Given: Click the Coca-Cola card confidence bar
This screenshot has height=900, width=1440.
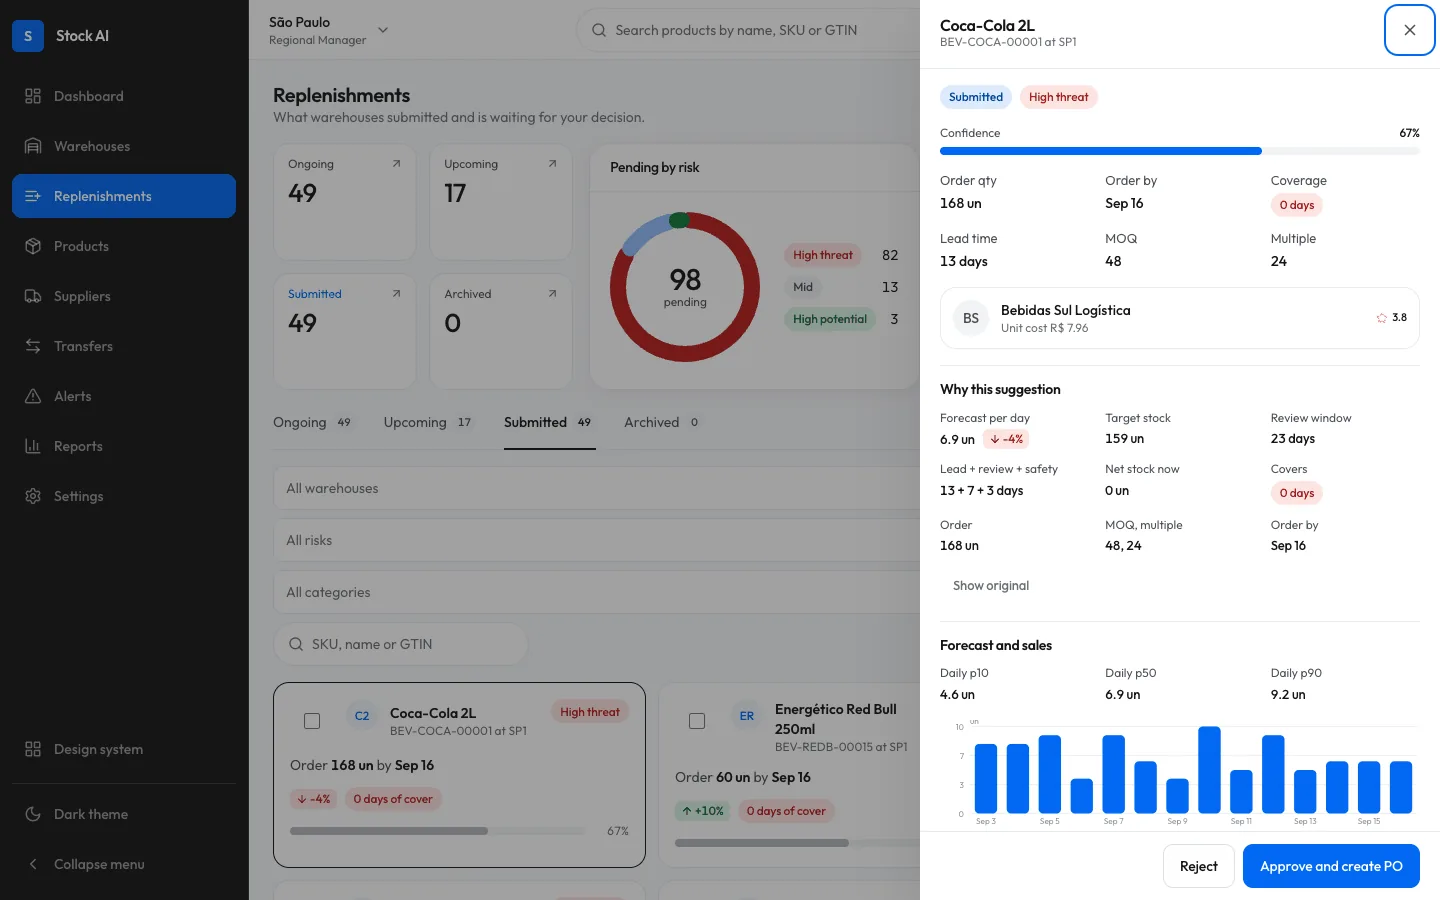Looking at the screenshot, I should click(x=437, y=831).
